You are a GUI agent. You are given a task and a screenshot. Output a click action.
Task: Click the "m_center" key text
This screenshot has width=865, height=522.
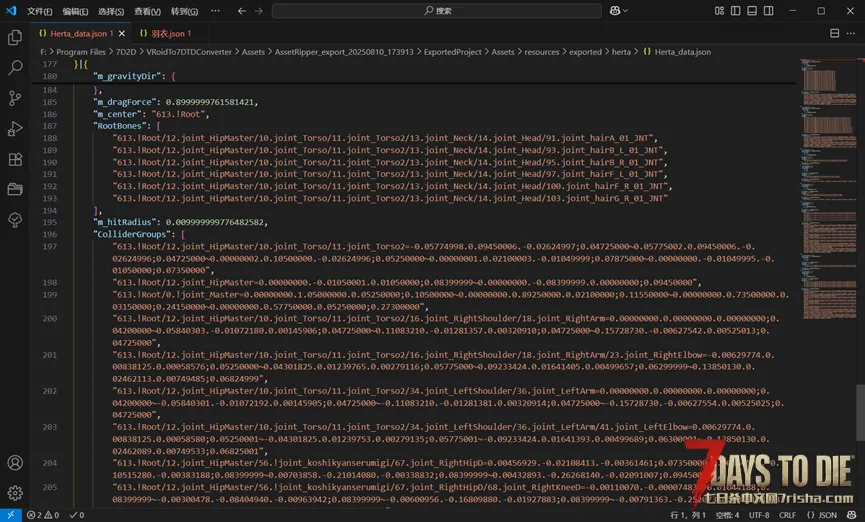118,114
